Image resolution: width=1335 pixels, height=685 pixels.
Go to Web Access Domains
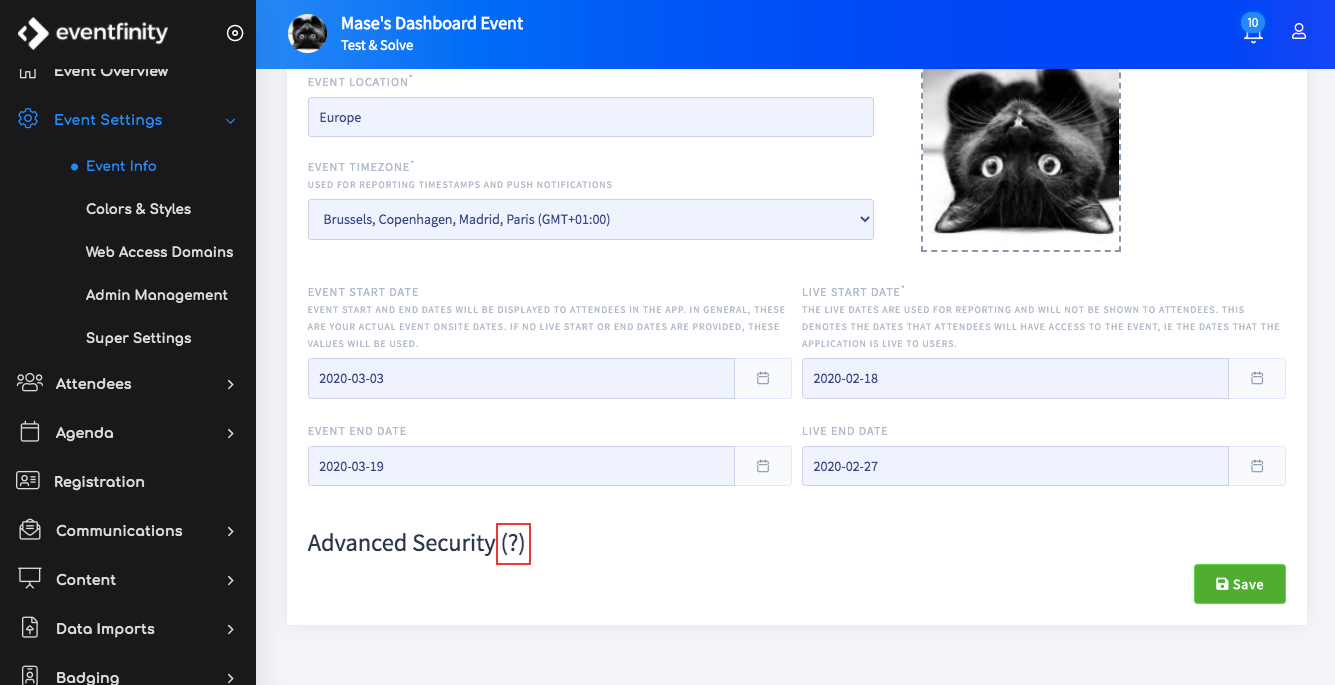tap(159, 252)
